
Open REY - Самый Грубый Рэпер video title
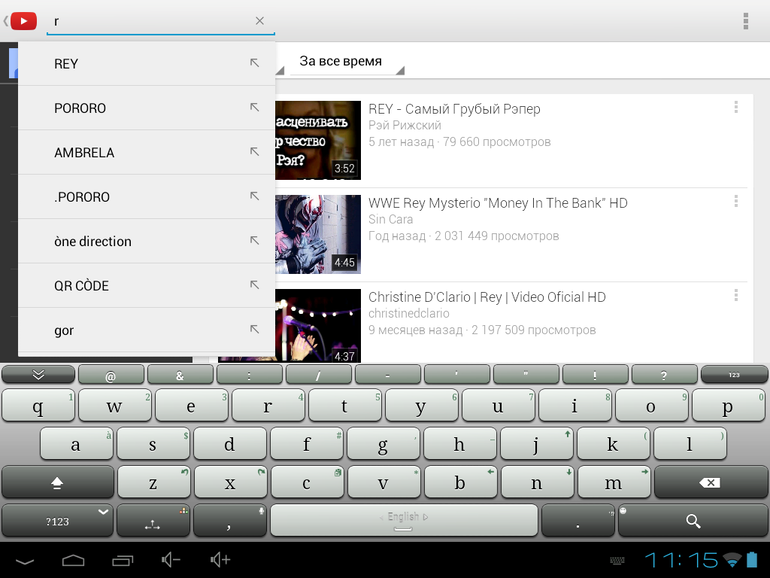coord(454,109)
